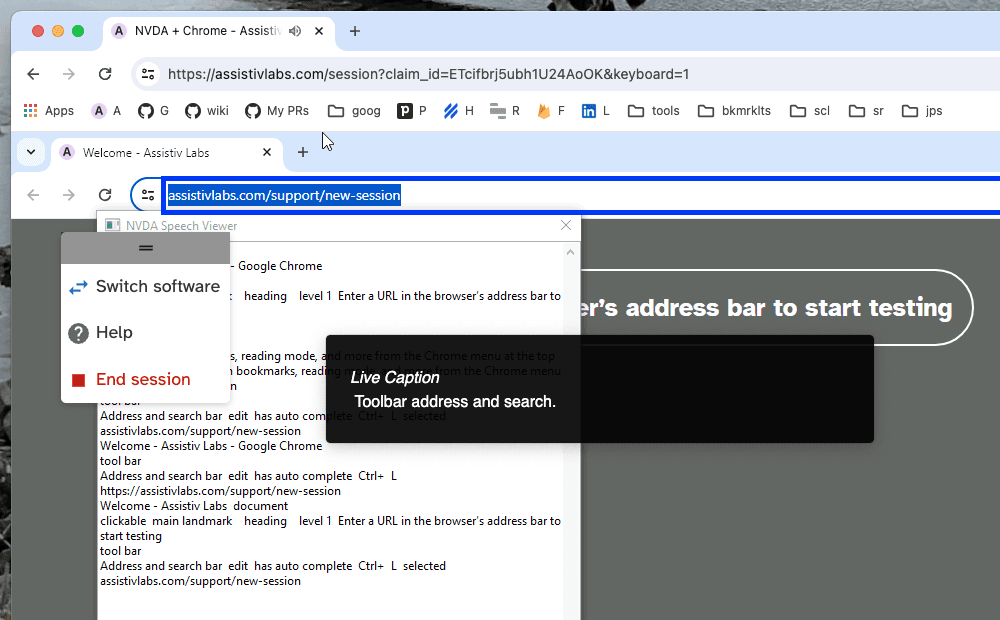This screenshot has width=1000, height=620.
Task: Open the tab search chevron in remote Chrome
Action: click(31, 153)
